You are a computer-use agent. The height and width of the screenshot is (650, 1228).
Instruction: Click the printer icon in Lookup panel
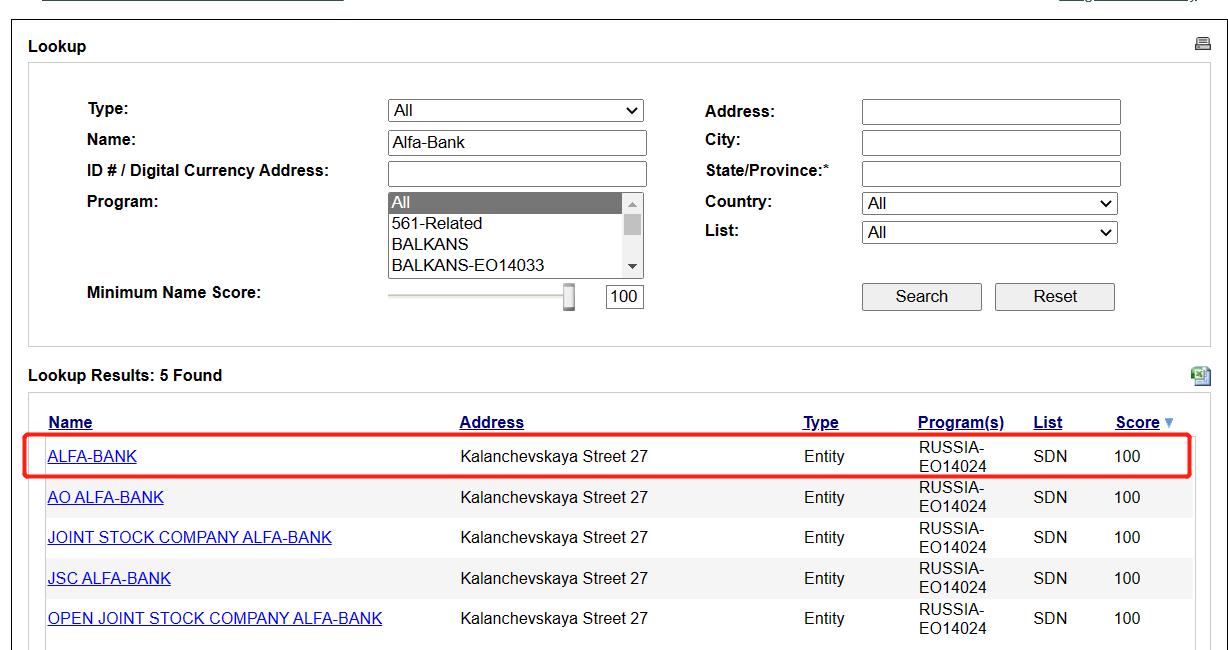[x=1202, y=44]
